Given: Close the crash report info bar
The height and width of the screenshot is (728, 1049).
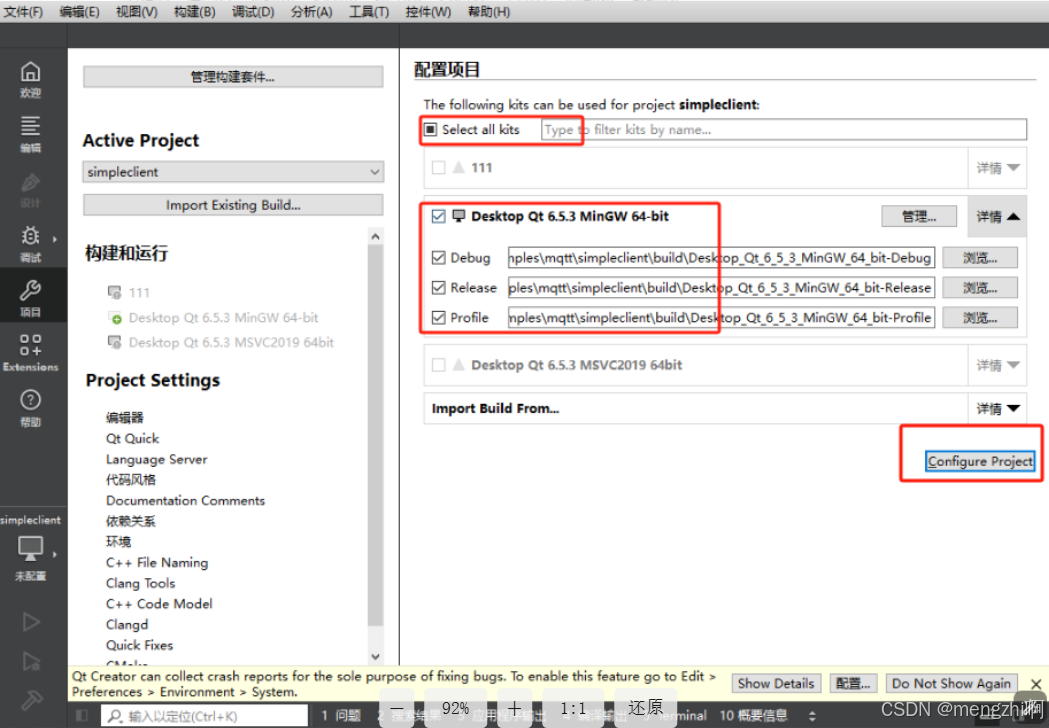Looking at the screenshot, I should pos(1036,684).
